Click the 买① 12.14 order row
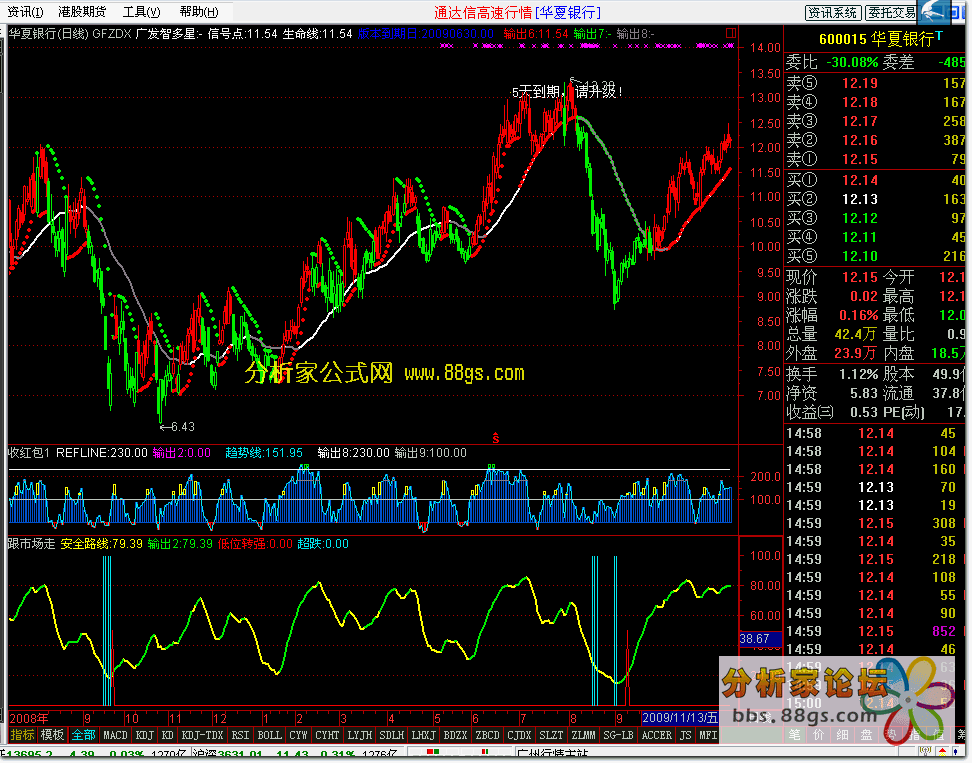 coord(875,181)
